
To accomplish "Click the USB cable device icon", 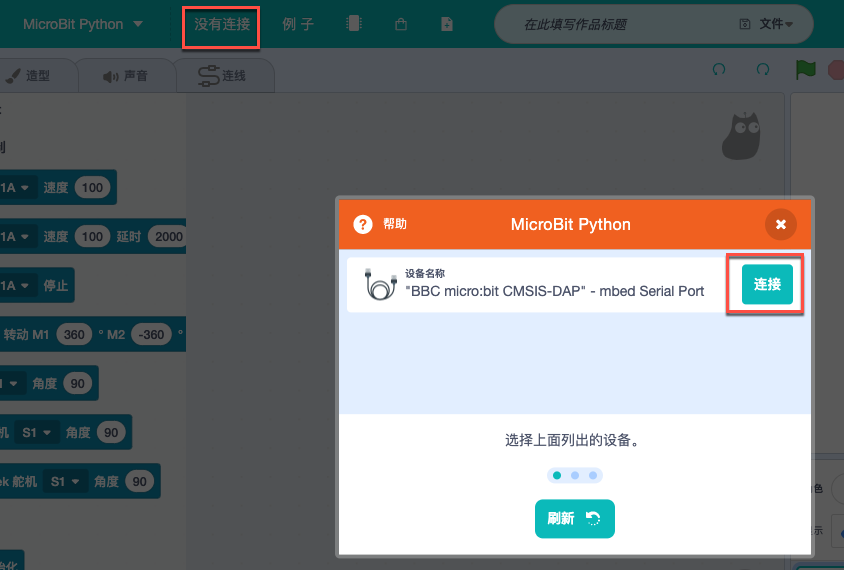I will point(381,284).
